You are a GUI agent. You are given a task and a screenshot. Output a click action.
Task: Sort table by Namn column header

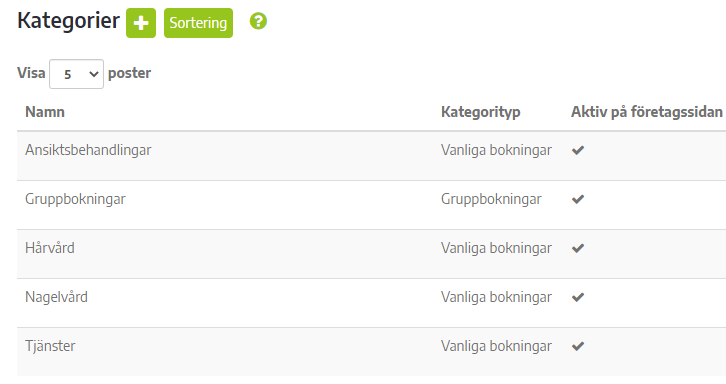(x=45, y=112)
